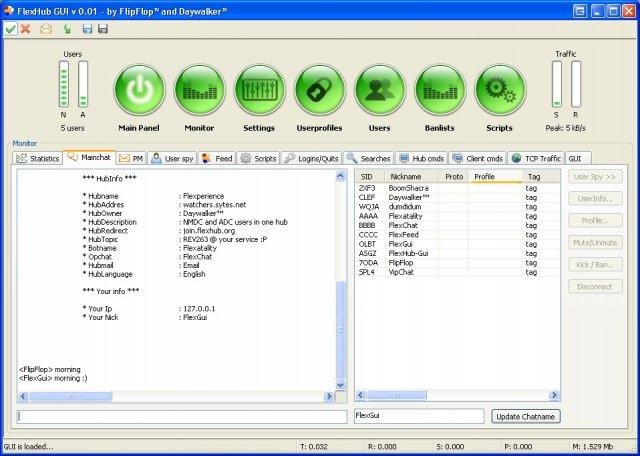Select the Mainchat tab
The height and width of the screenshot is (456, 640).
click(x=89, y=157)
